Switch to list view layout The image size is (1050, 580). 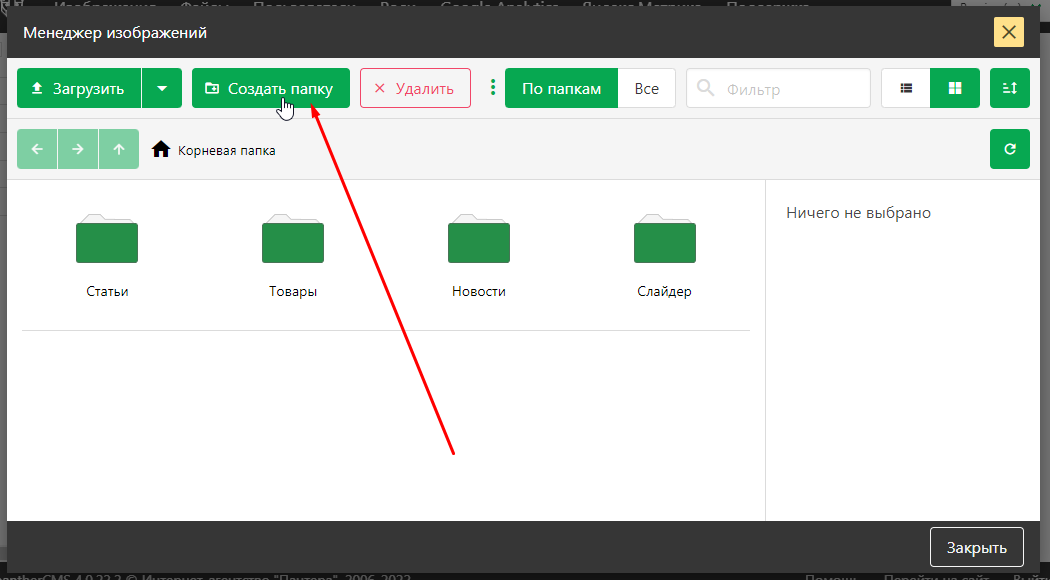click(x=906, y=88)
